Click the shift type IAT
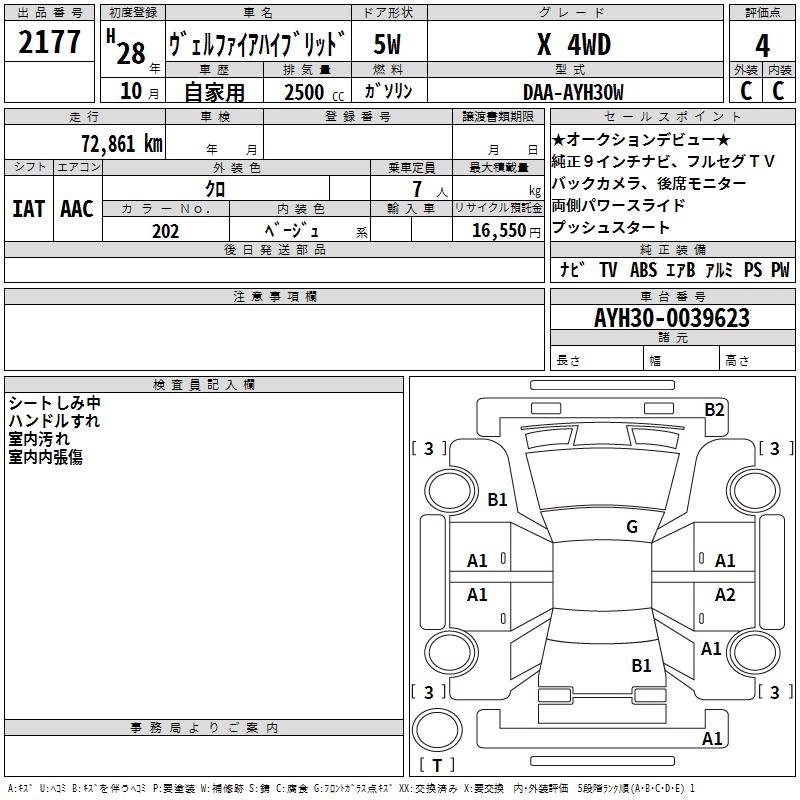800x800 pixels. (29, 209)
